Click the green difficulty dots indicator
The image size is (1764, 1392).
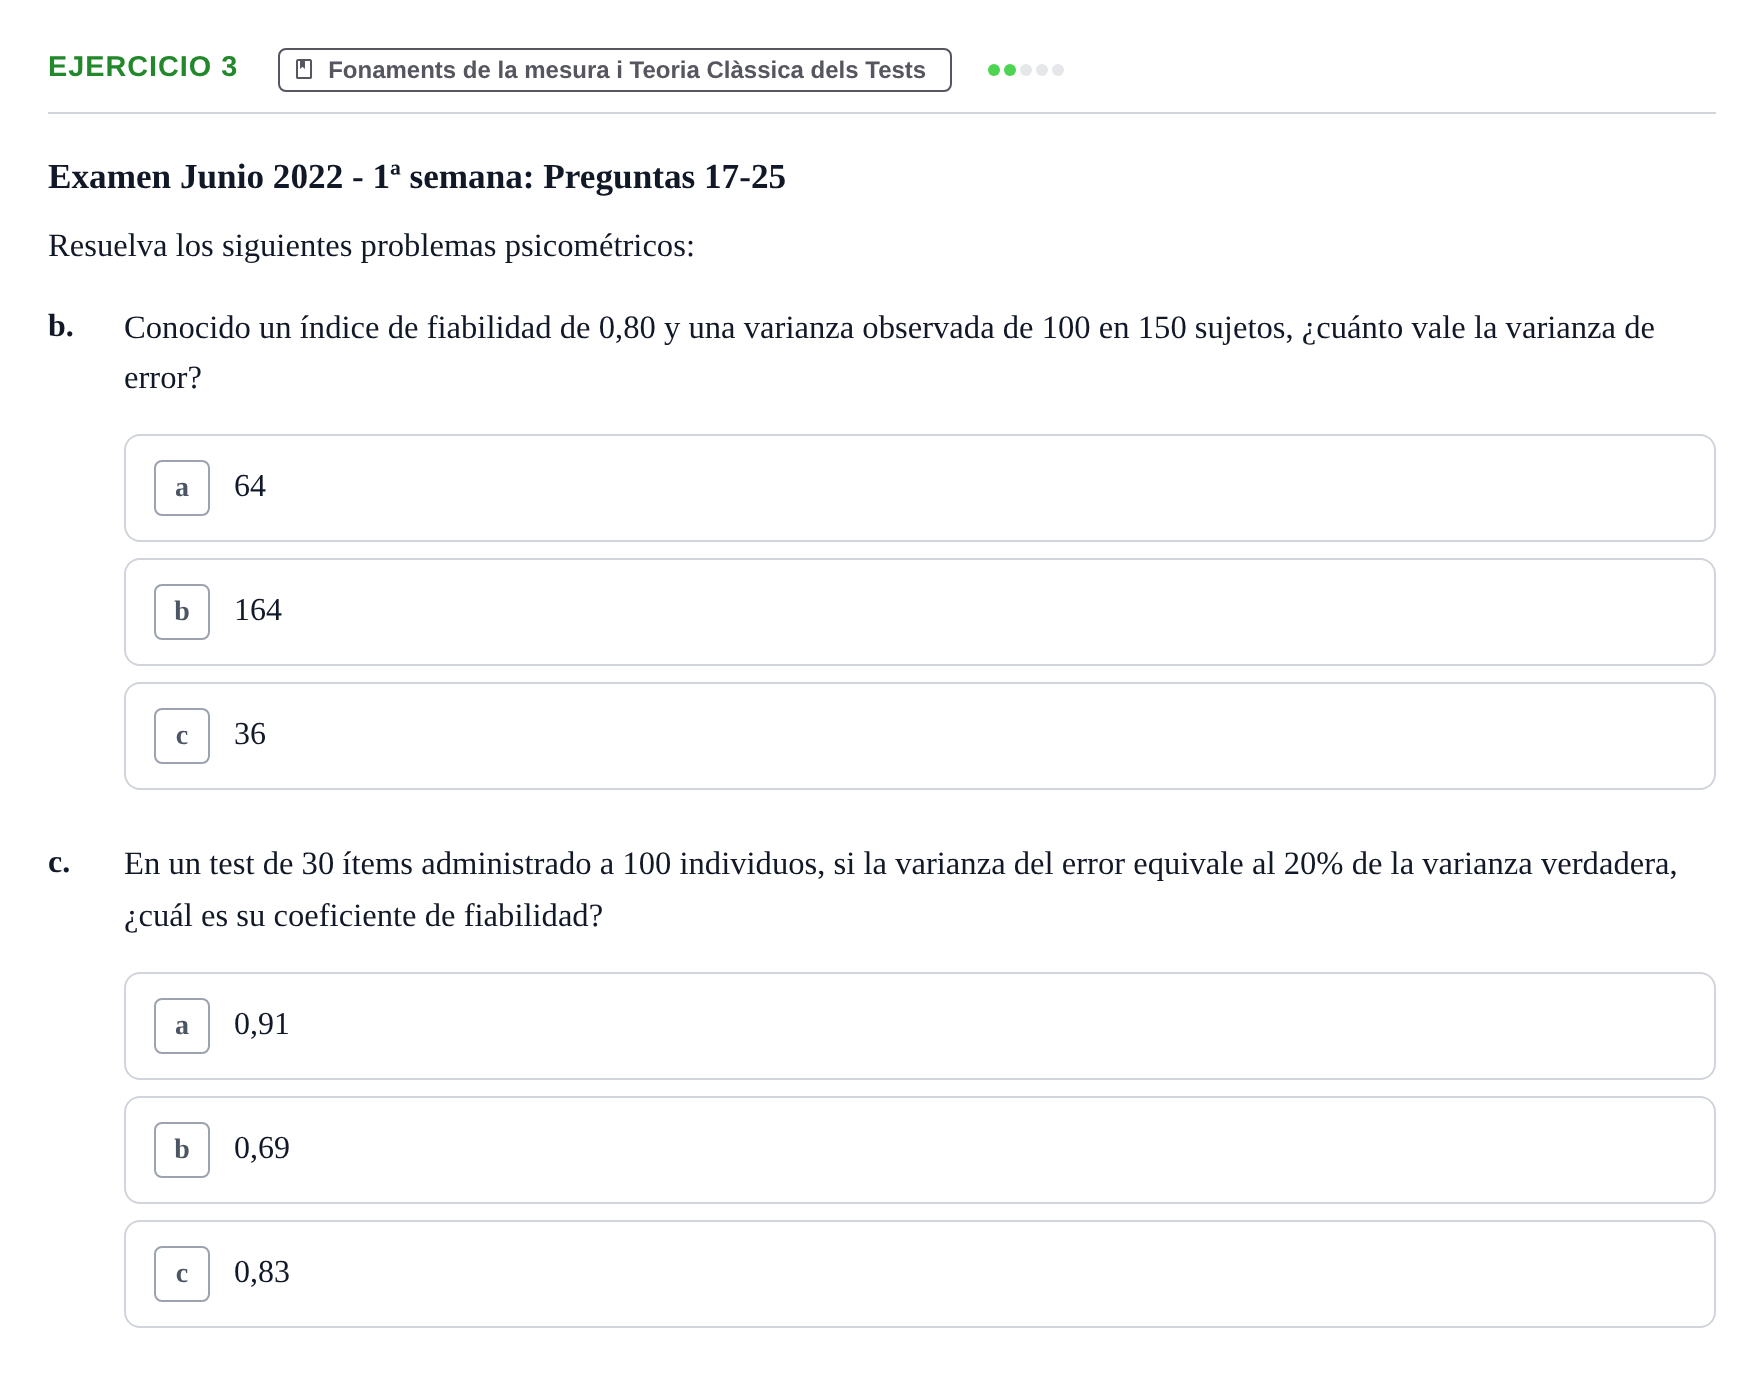(1026, 70)
